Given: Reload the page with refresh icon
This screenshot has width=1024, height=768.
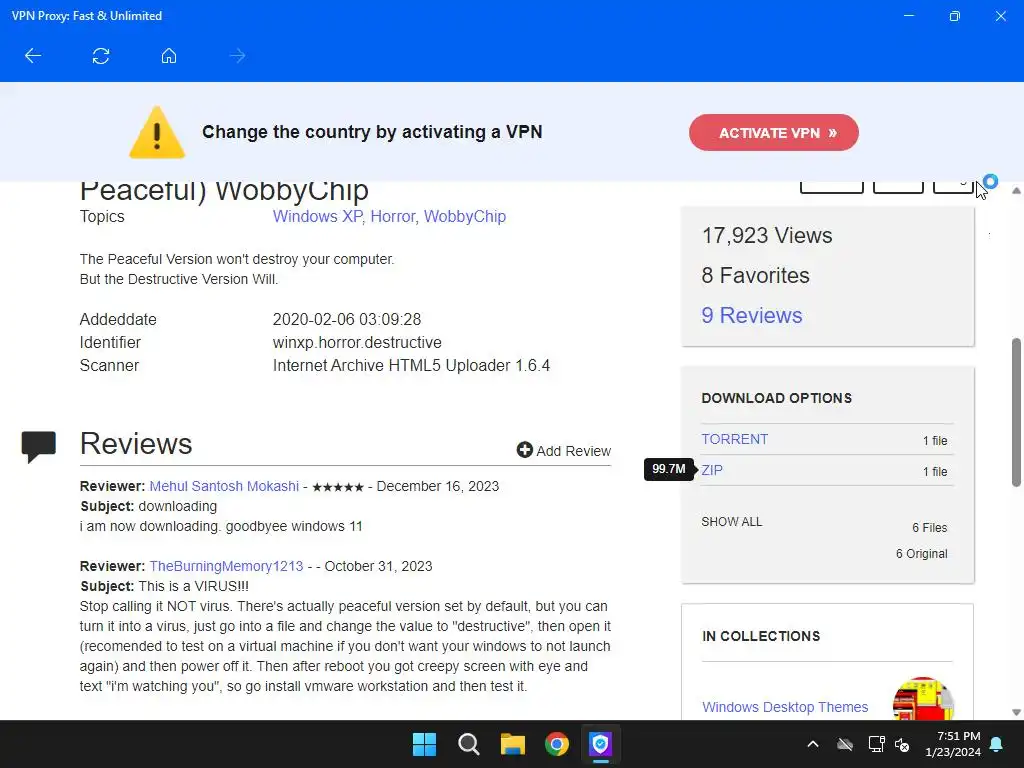Looking at the screenshot, I should (101, 56).
